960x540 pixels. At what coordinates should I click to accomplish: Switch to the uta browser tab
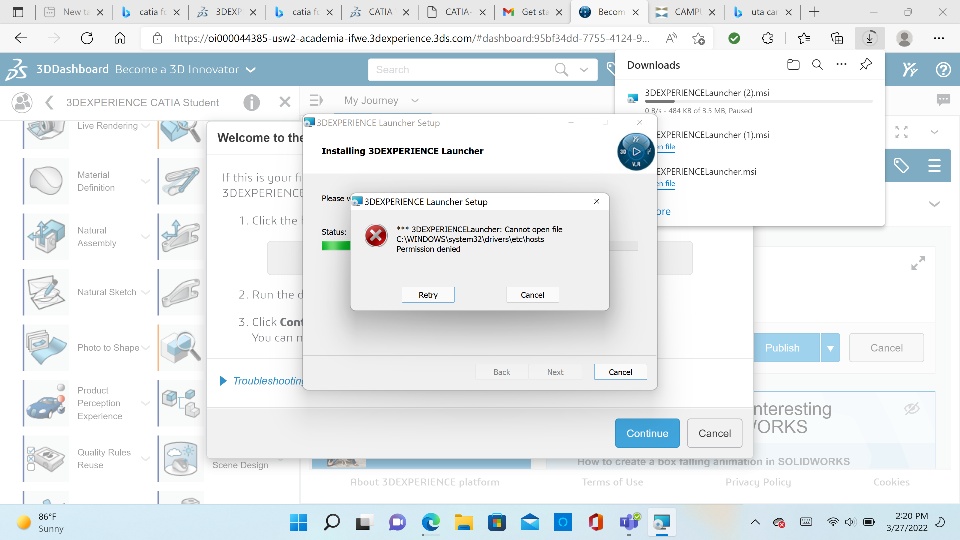point(762,12)
